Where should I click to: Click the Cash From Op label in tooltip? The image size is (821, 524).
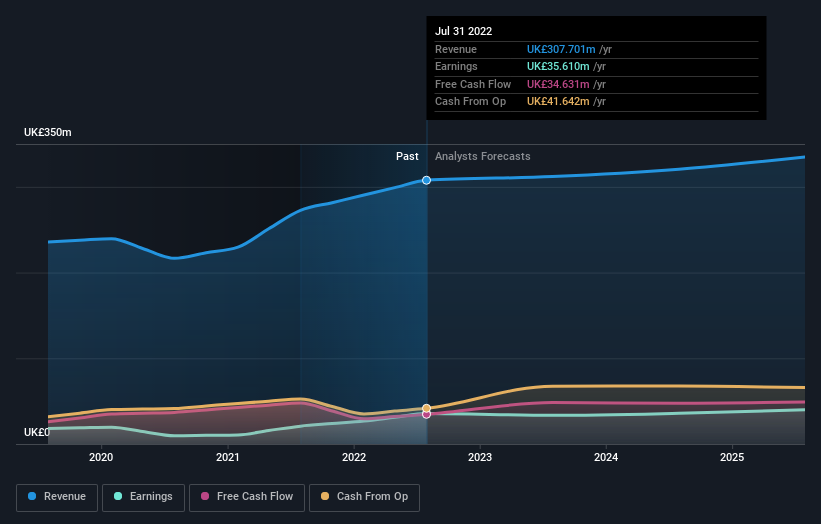point(471,102)
